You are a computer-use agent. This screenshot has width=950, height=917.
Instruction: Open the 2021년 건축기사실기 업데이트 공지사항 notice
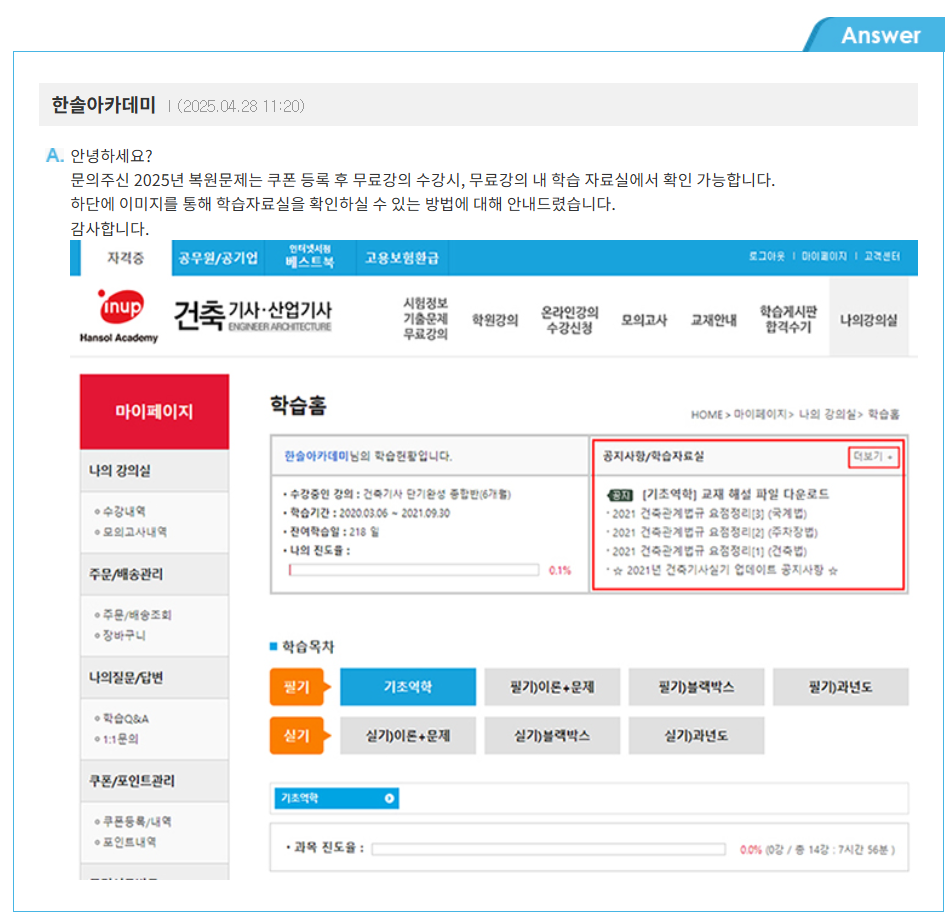[x=725, y=570]
